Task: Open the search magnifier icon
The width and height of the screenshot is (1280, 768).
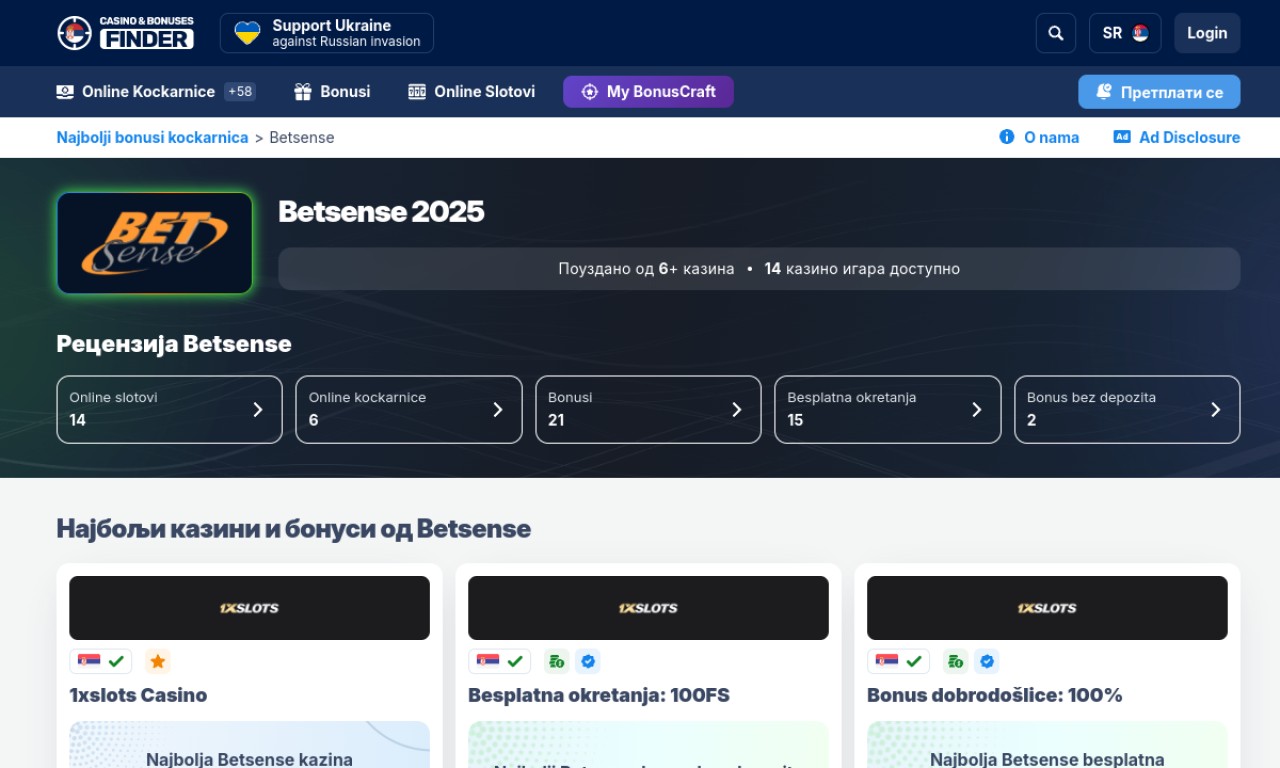Action: tap(1056, 33)
